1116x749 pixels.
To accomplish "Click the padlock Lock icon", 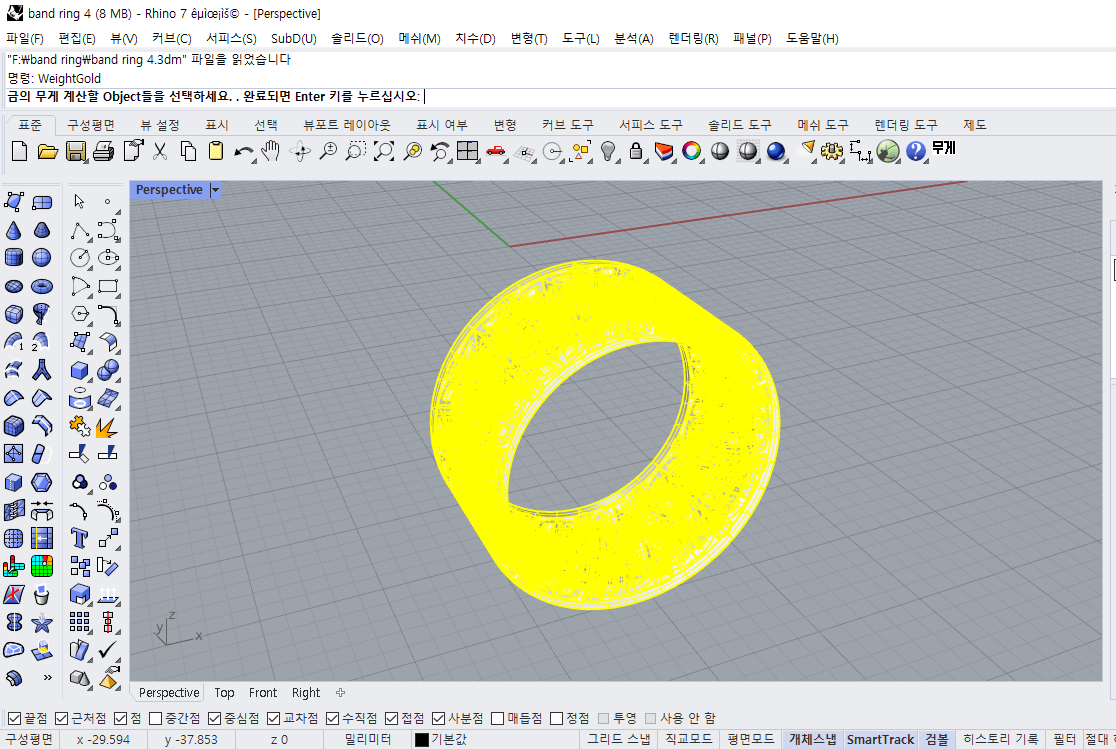I will click(x=636, y=151).
